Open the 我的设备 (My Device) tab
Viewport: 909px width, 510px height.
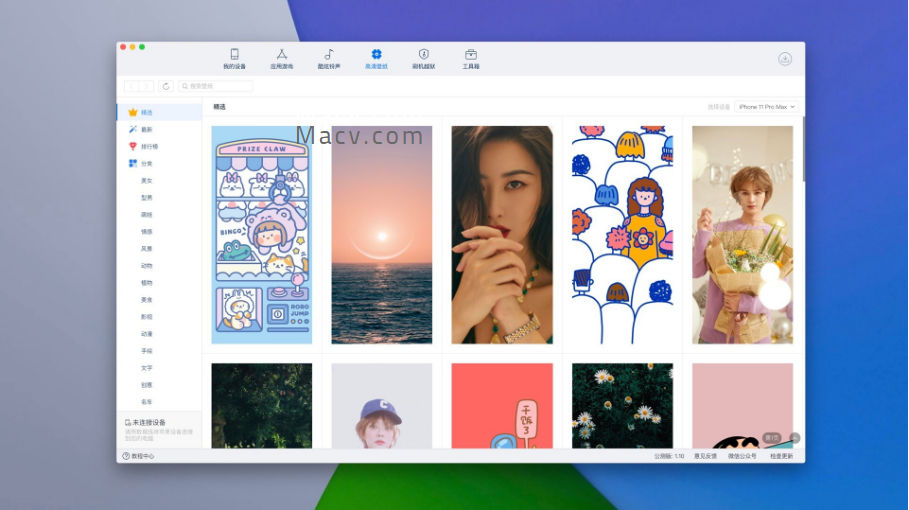point(234,59)
